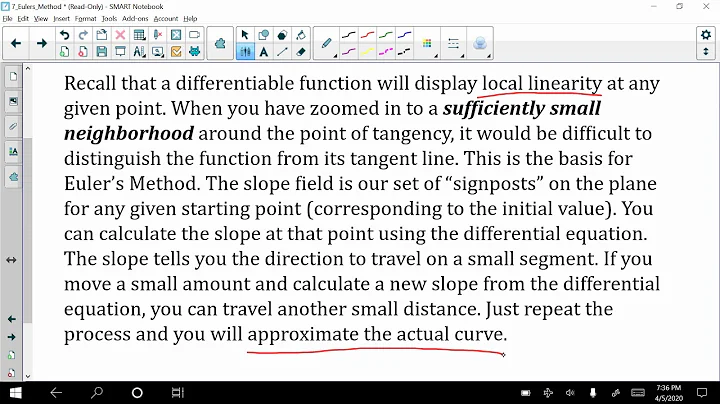
Task: Toggle the highlighted Pens tool button
Action: 245,51
